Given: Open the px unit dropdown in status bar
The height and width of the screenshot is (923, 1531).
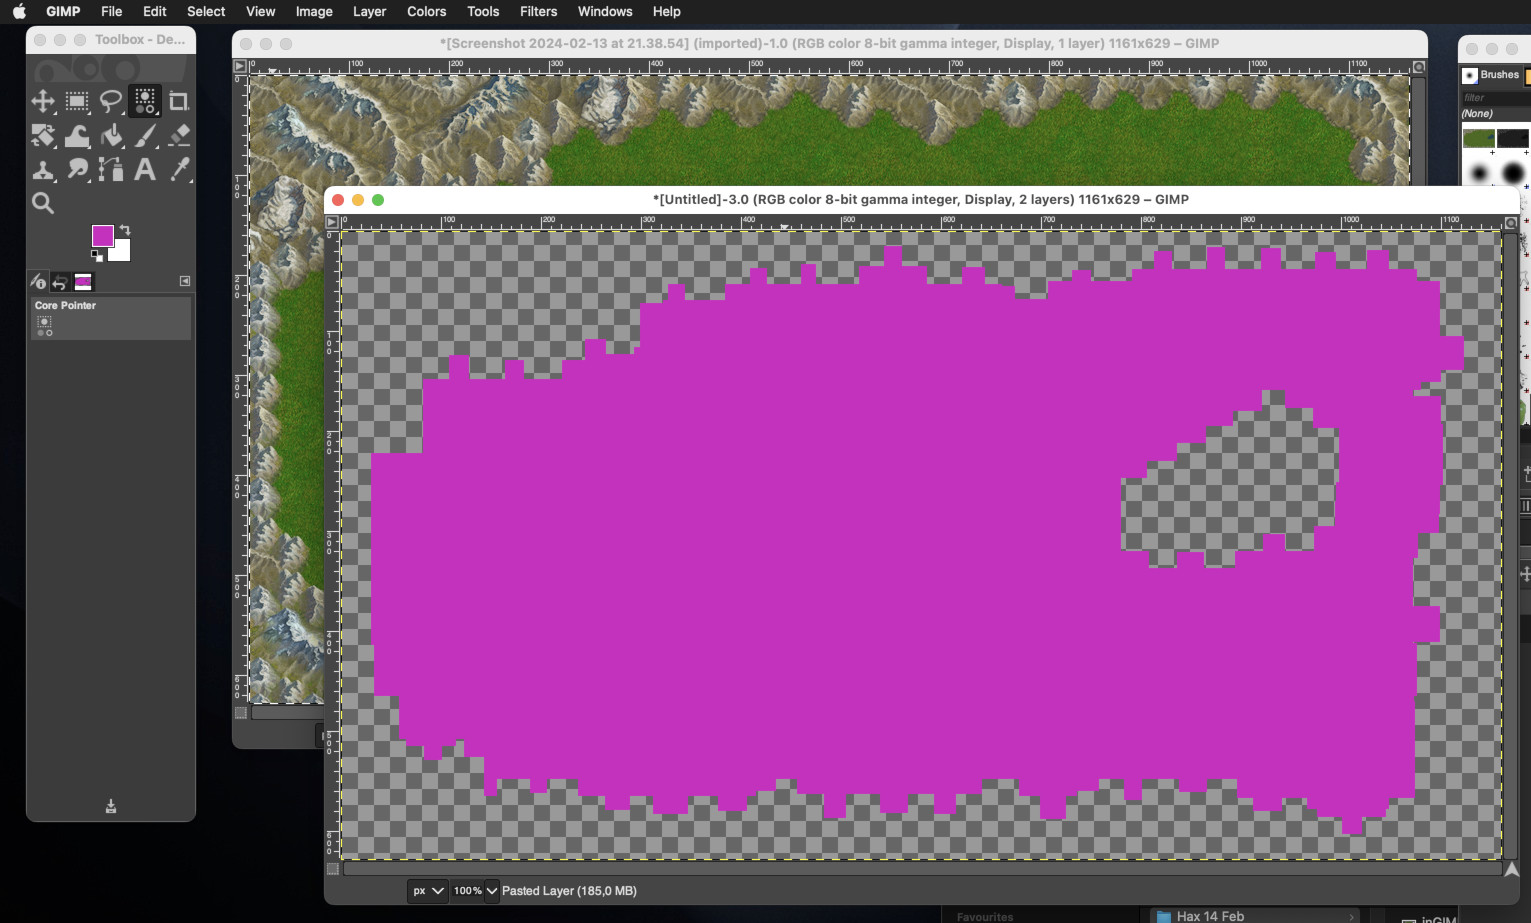Looking at the screenshot, I should coord(427,891).
